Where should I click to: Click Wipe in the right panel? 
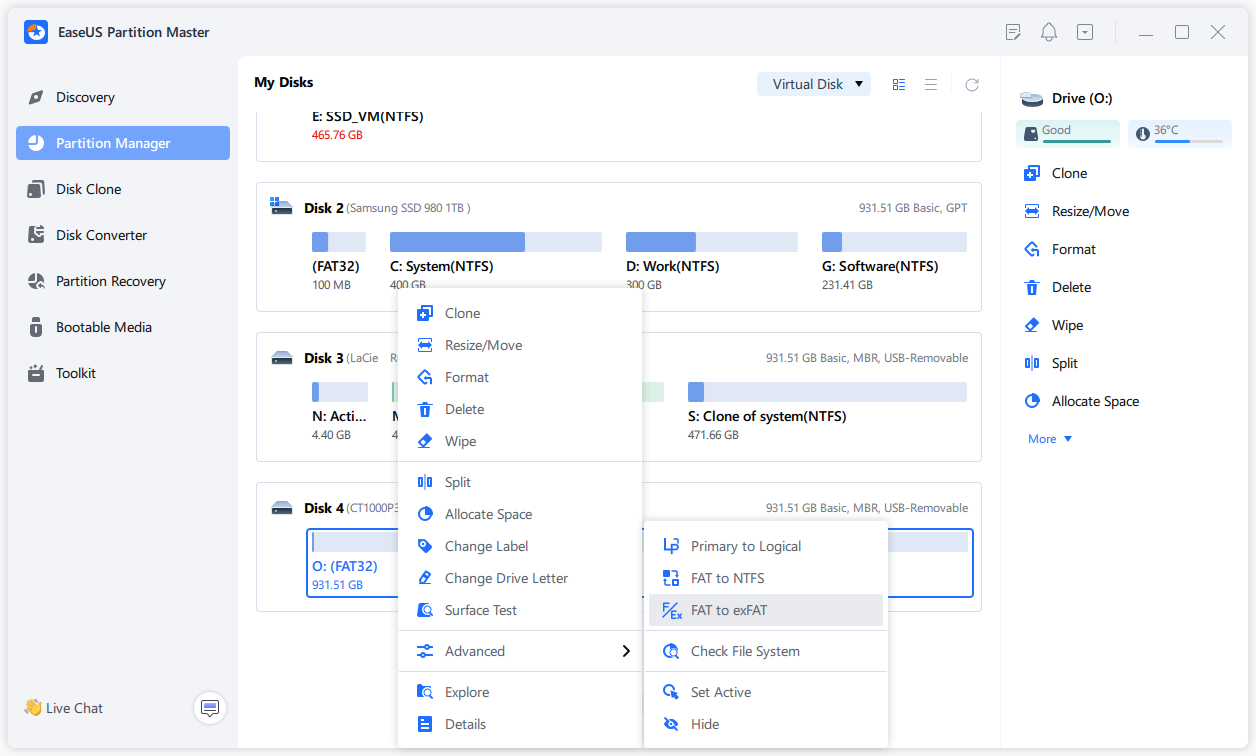[1053, 325]
